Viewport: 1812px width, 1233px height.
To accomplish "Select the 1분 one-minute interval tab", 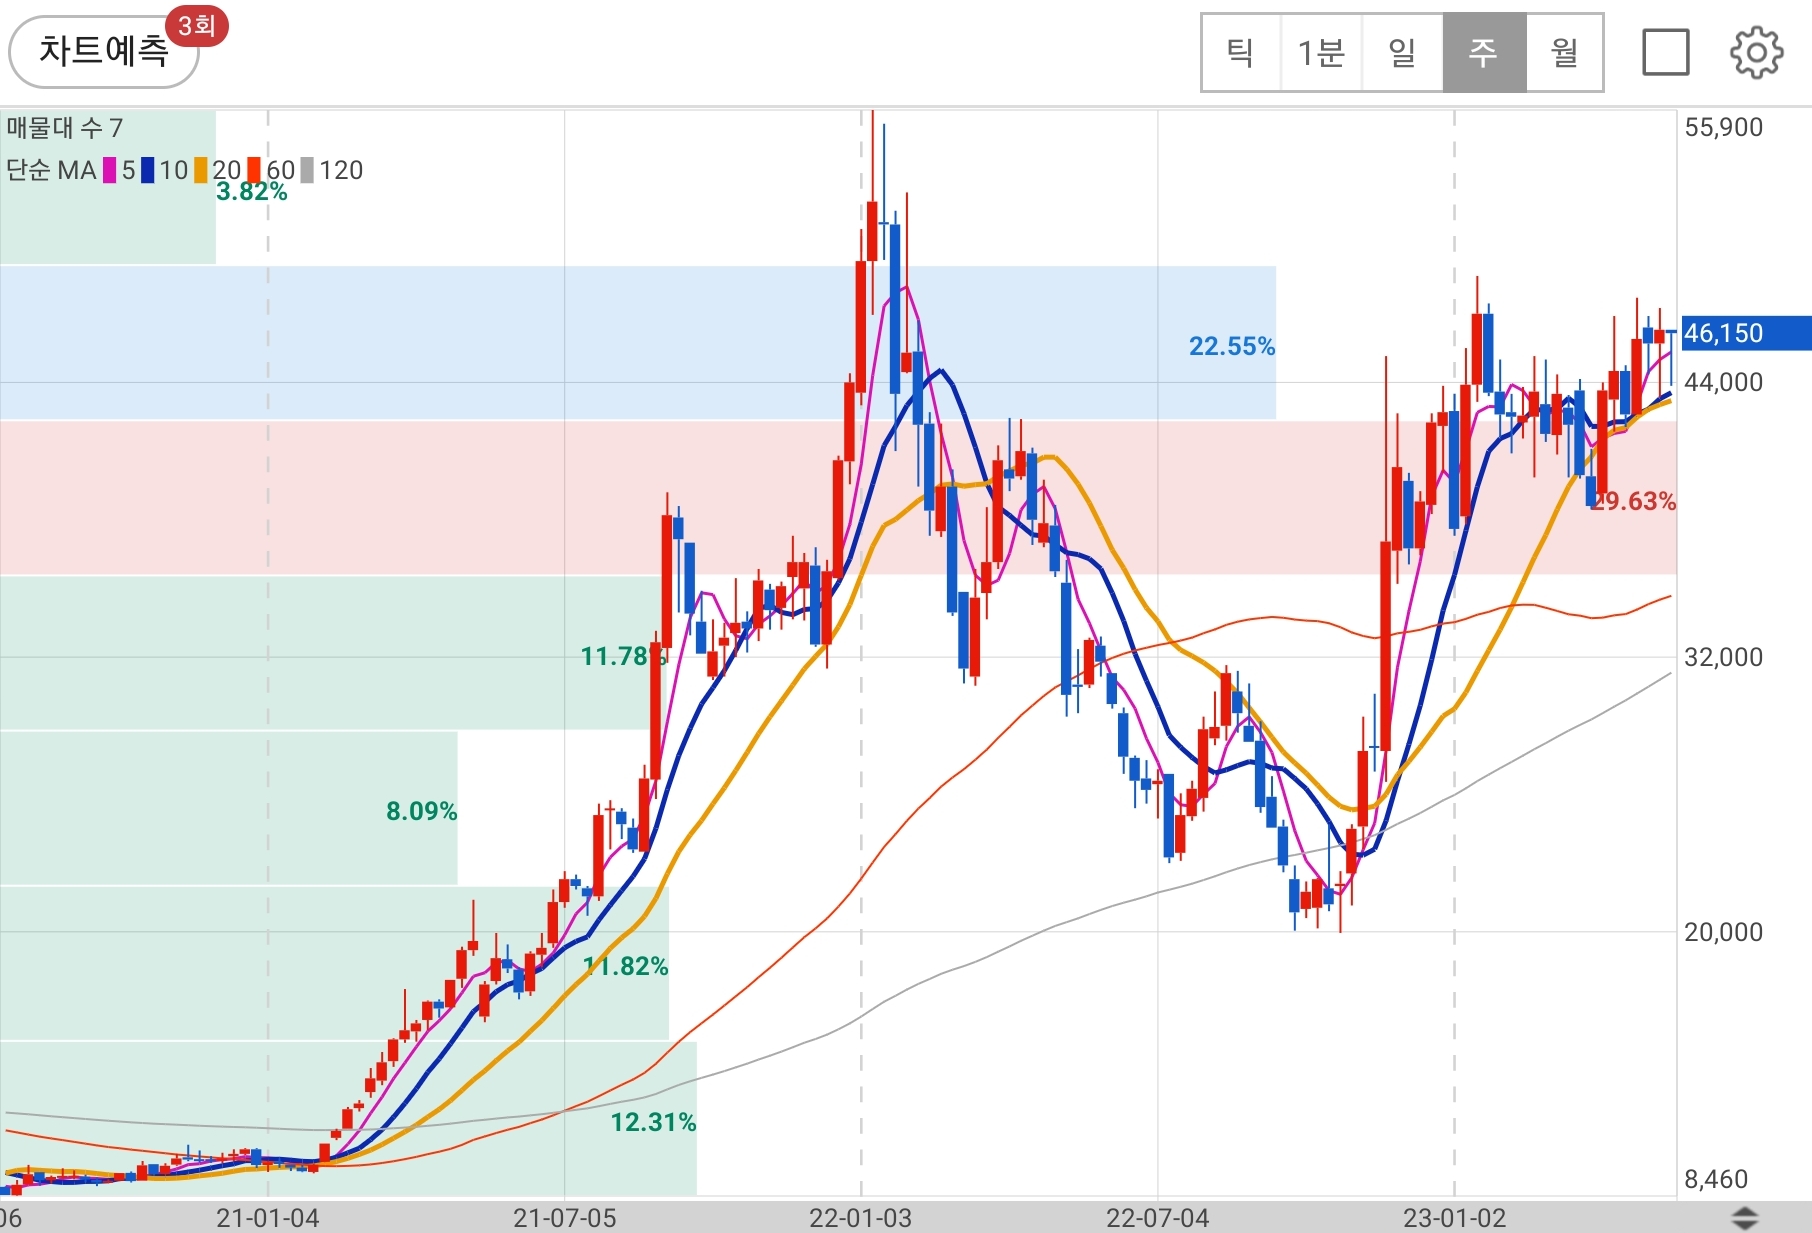I will [1321, 53].
